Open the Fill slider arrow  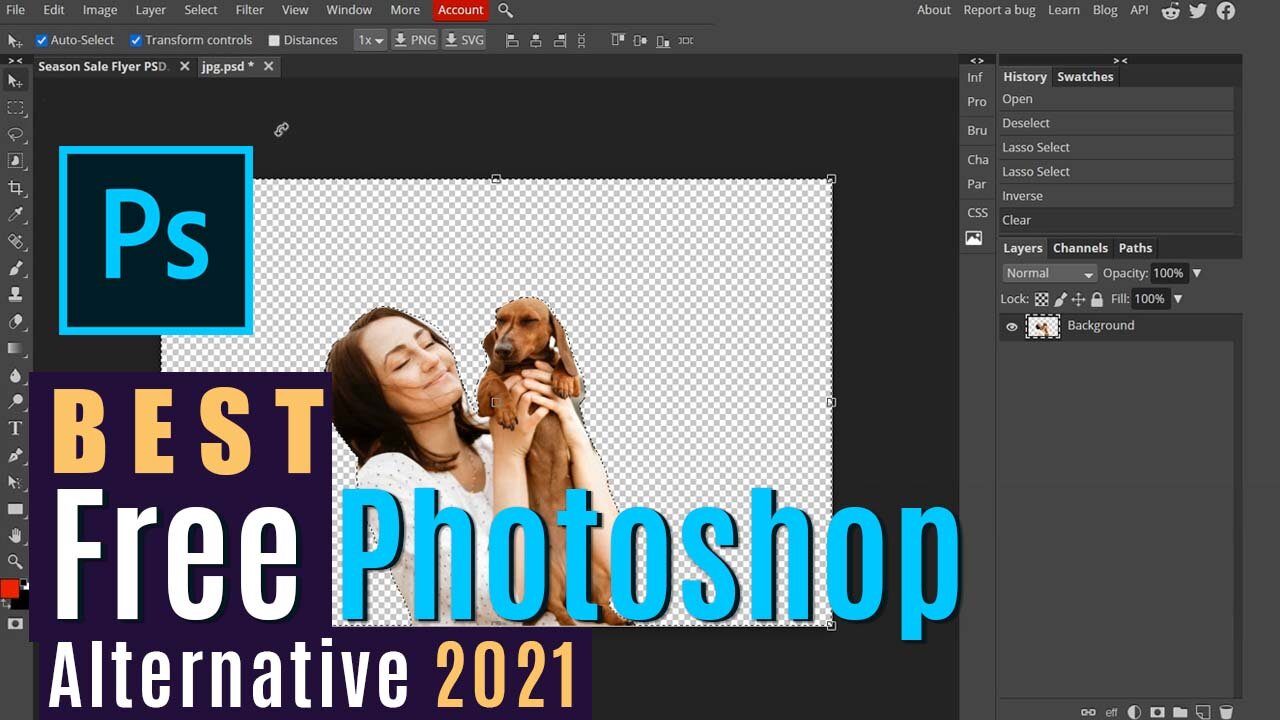point(1177,299)
